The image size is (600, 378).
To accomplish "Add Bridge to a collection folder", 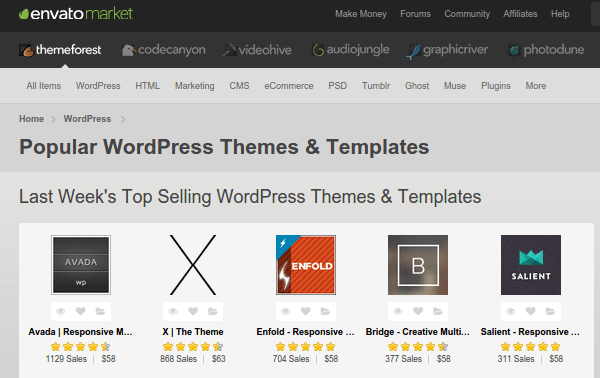I will (x=438, y=311).
